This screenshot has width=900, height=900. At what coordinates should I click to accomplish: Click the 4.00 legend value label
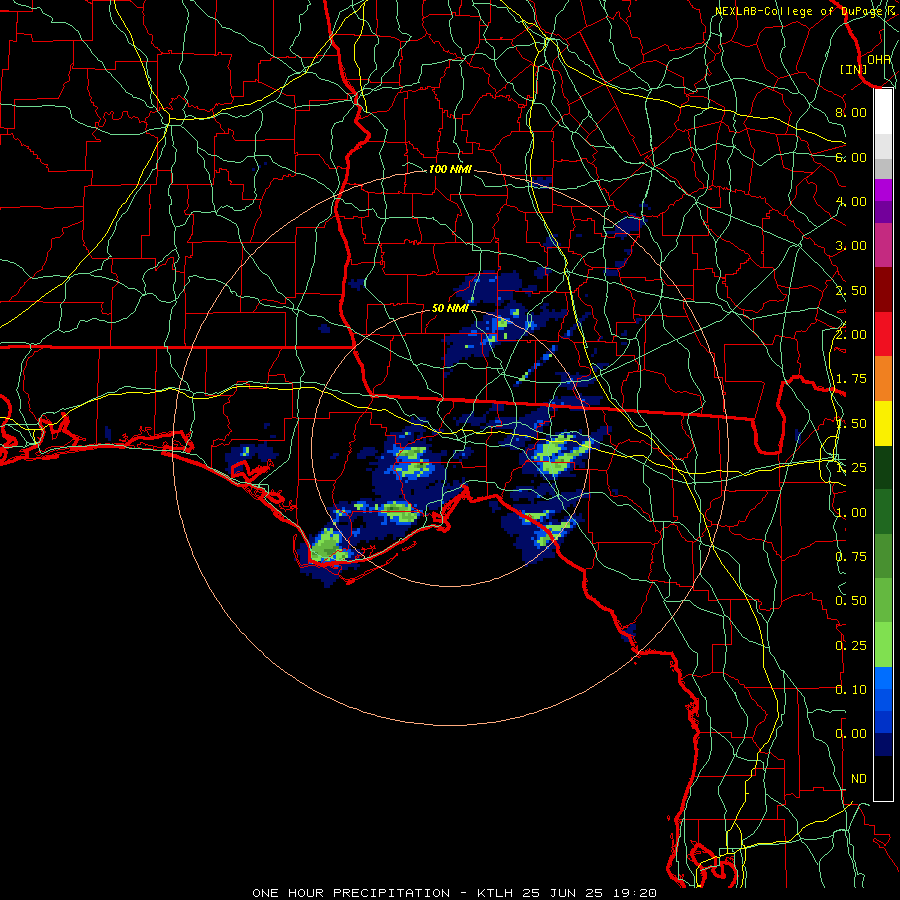click(x=851, y=201)
